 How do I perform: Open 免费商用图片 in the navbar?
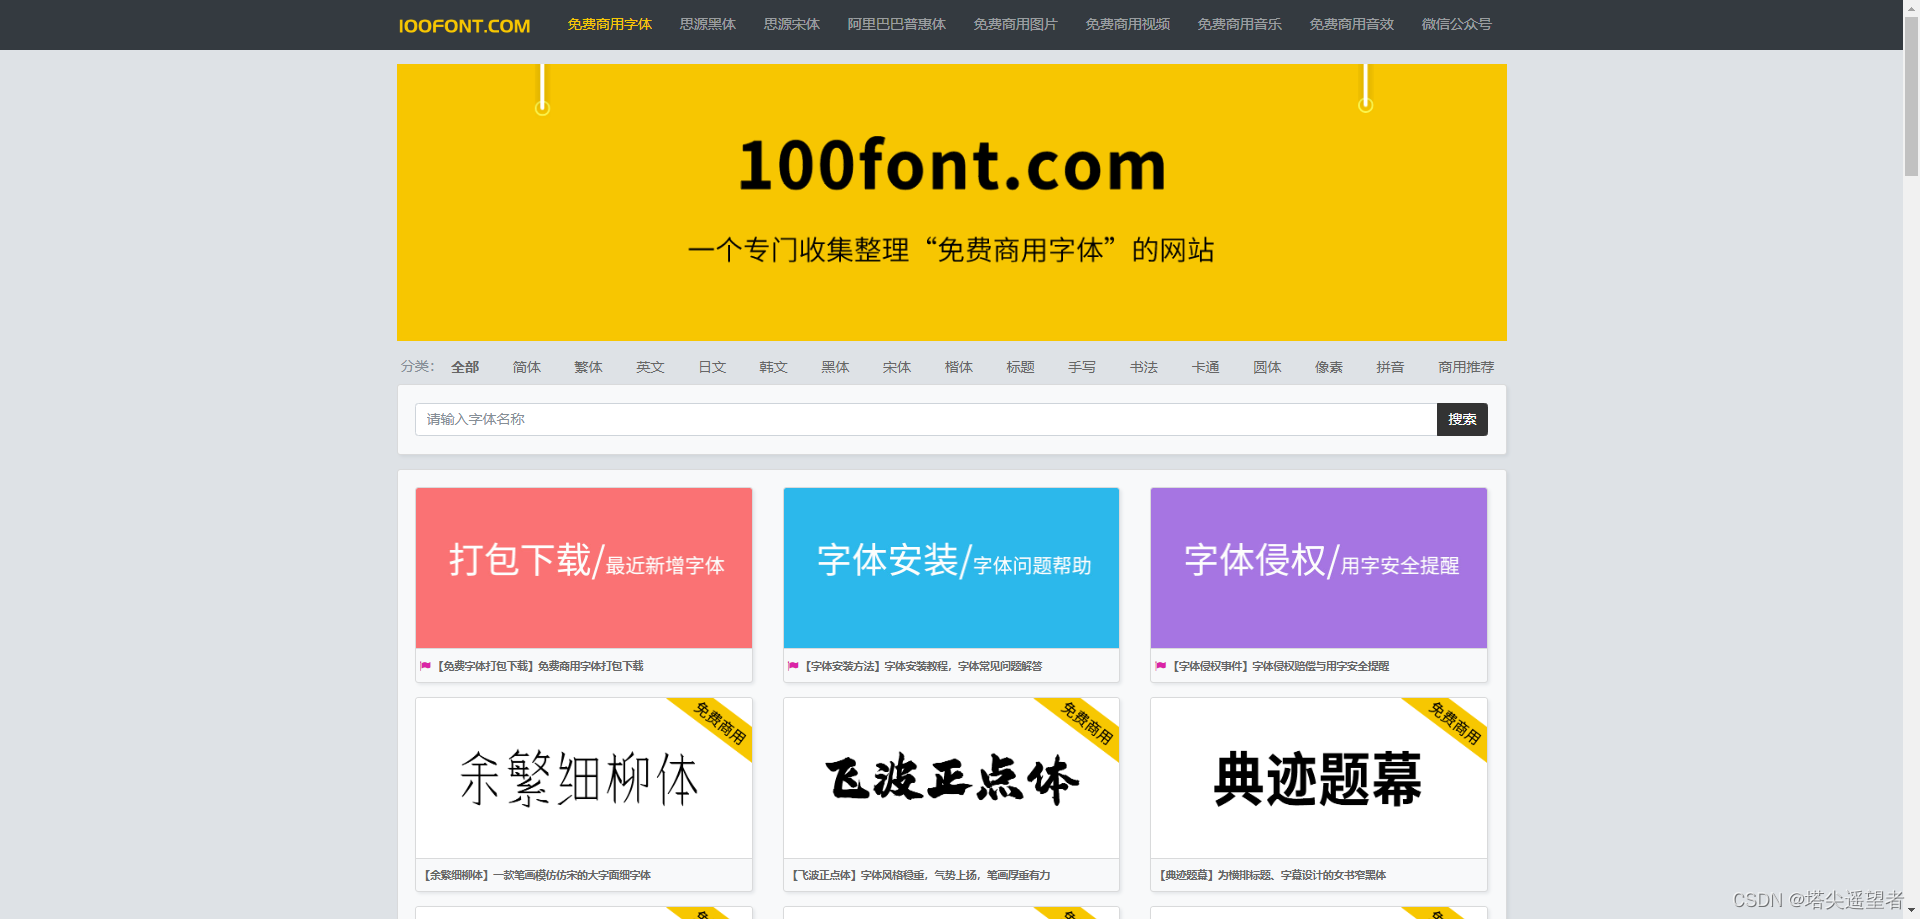[x=1015, y=24]
